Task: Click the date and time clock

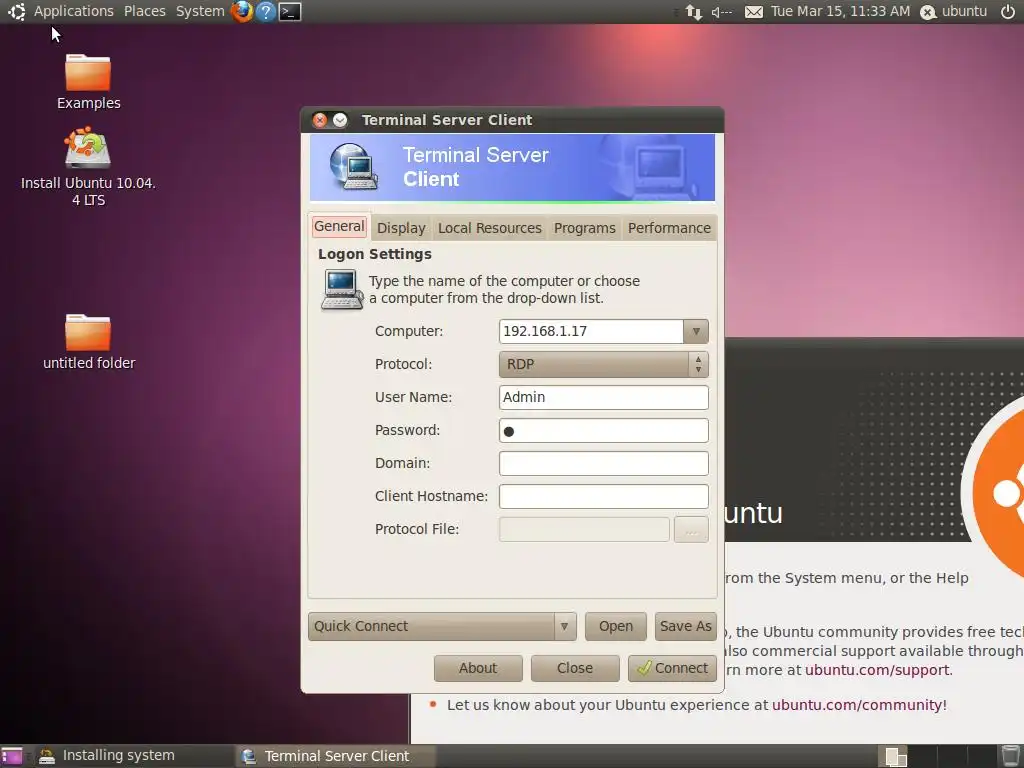Action: click(x=840, y=11)
